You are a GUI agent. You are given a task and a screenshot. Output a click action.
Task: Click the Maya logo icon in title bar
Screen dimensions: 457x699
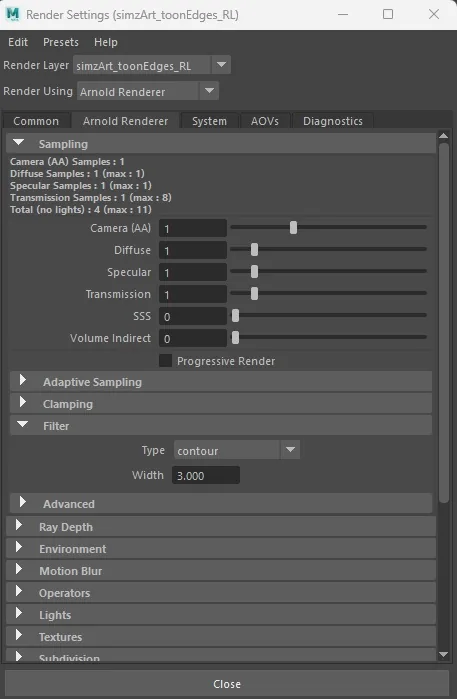[x=12, y=14]
